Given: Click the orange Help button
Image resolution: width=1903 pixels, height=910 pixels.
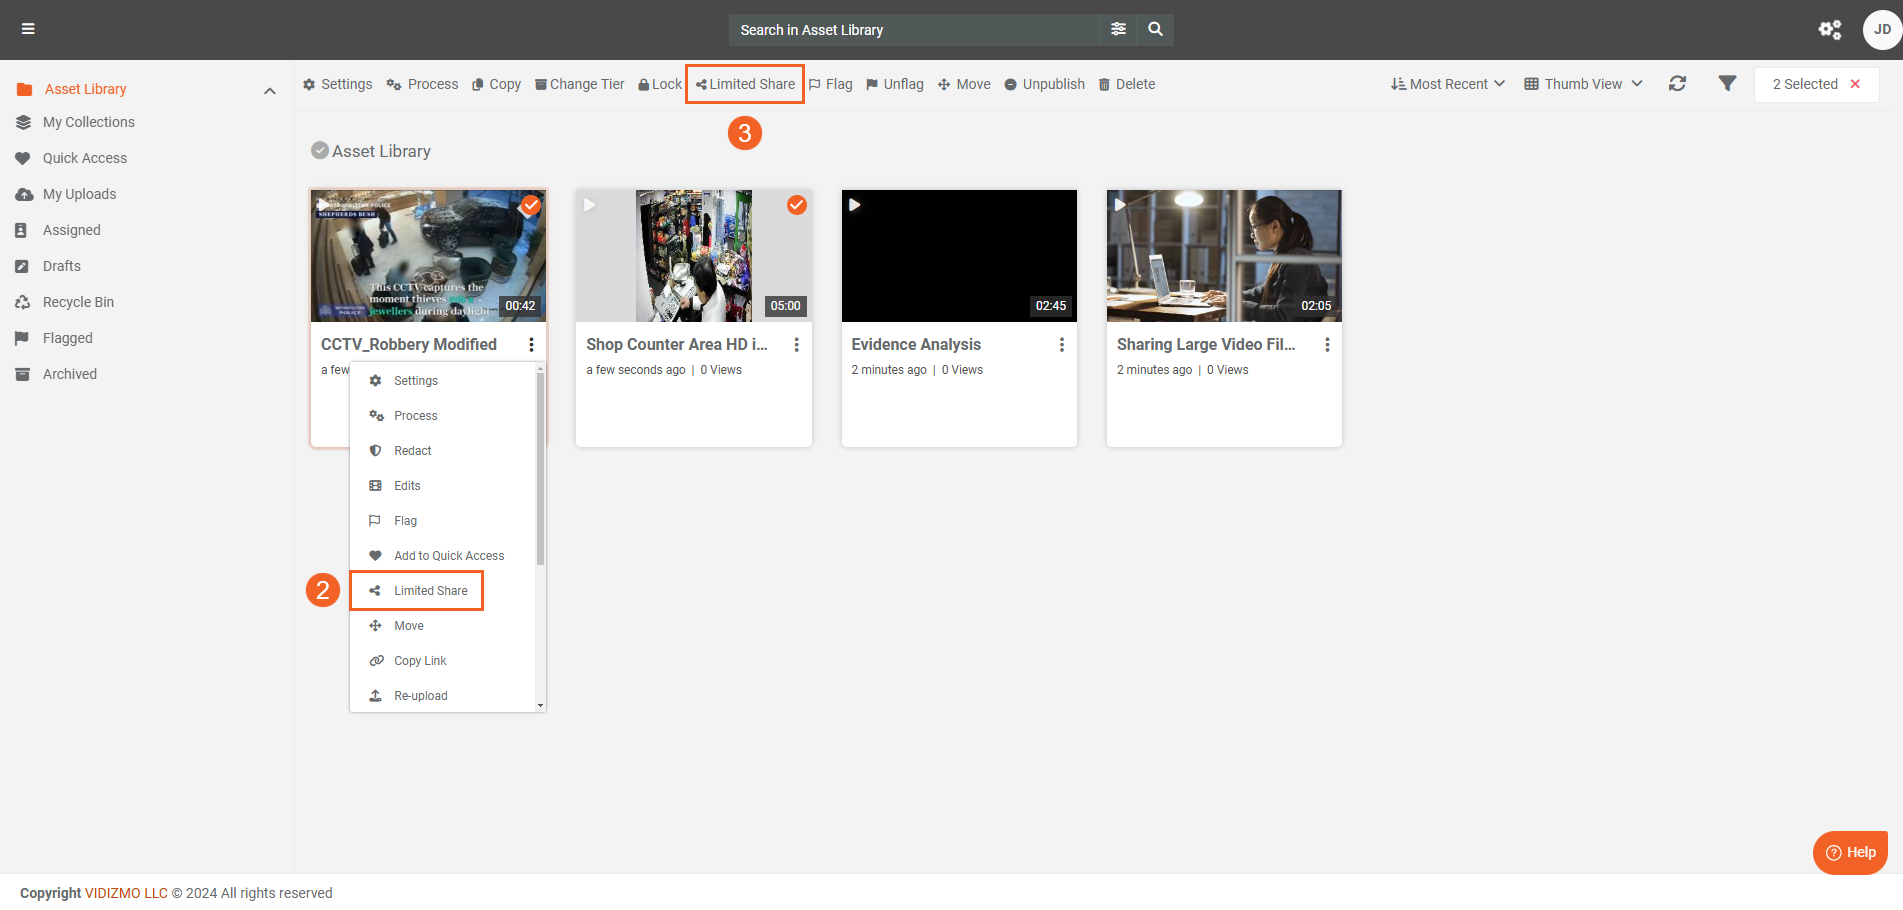Looking at the screenshot, I should coord(1849,852).
